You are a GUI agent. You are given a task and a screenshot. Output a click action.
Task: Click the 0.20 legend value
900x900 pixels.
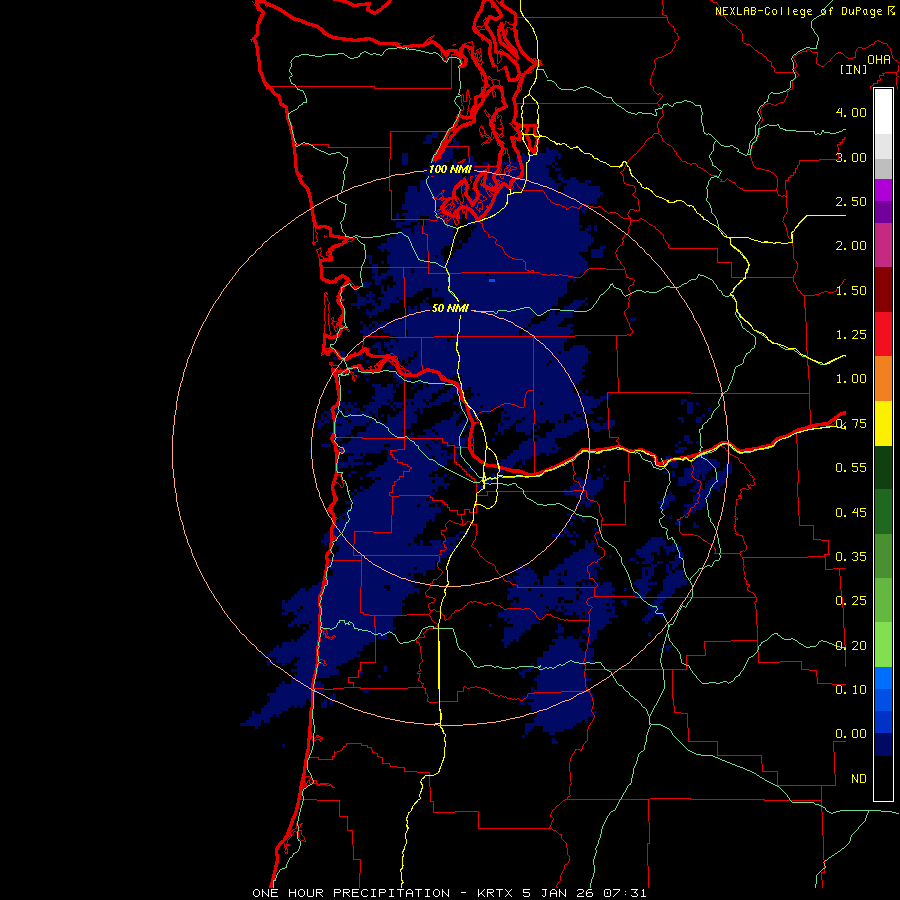click(851, 646)
